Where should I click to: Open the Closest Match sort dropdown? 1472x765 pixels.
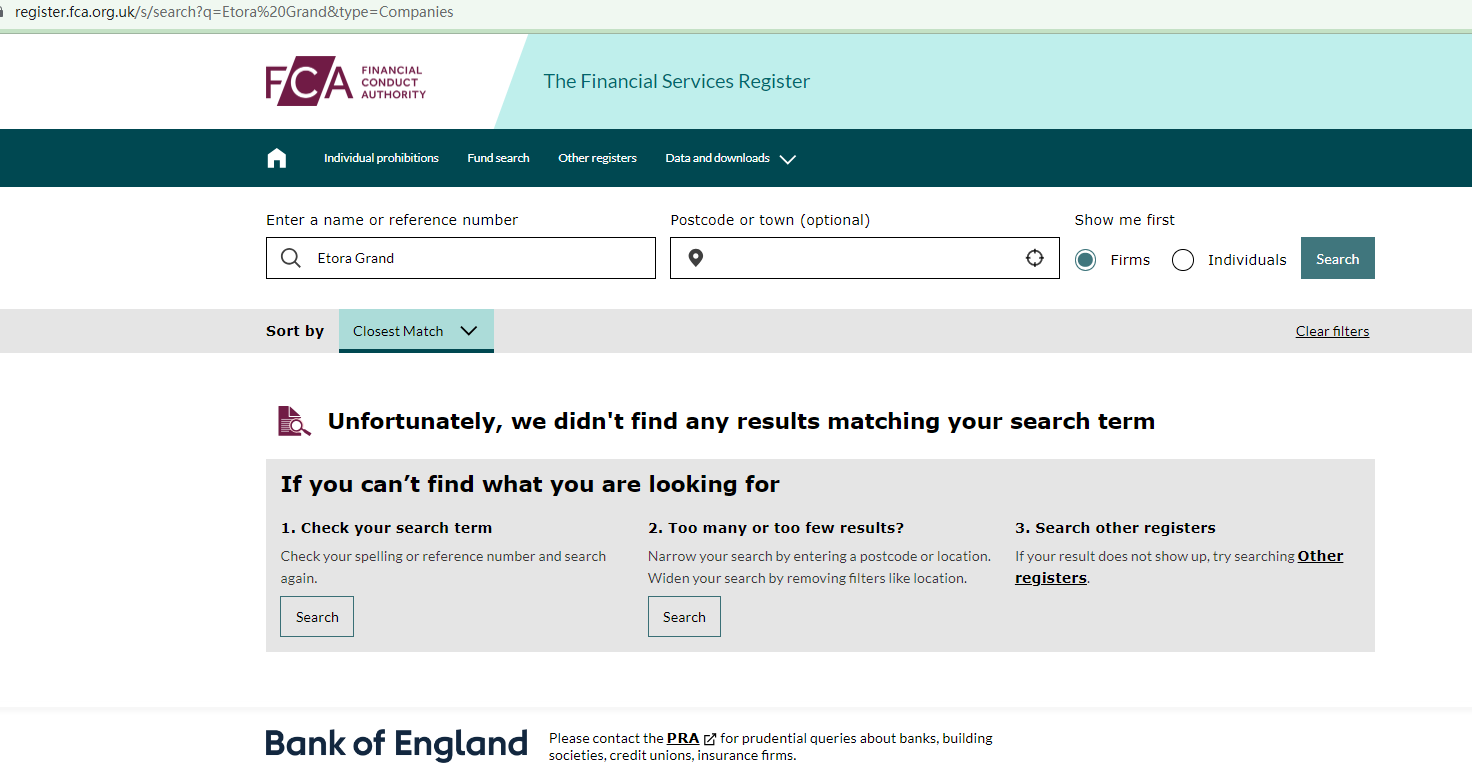[x=416, y=331]
